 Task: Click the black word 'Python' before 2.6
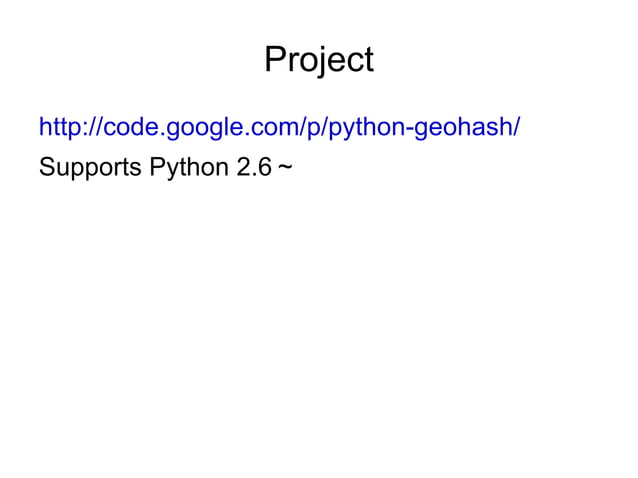189,168
